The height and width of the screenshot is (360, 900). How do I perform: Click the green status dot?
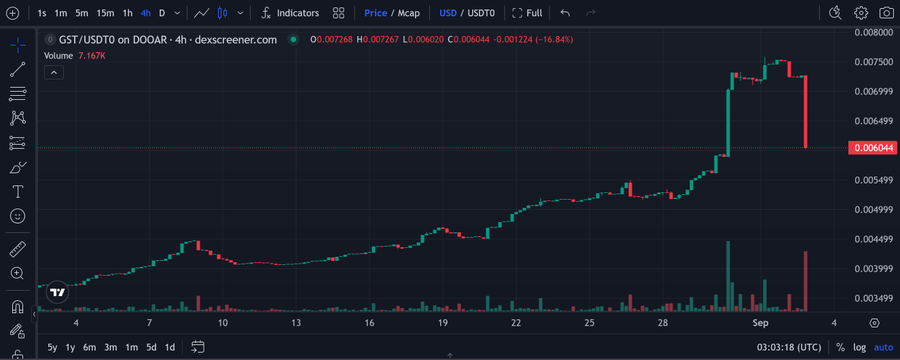tap(293, 40)
